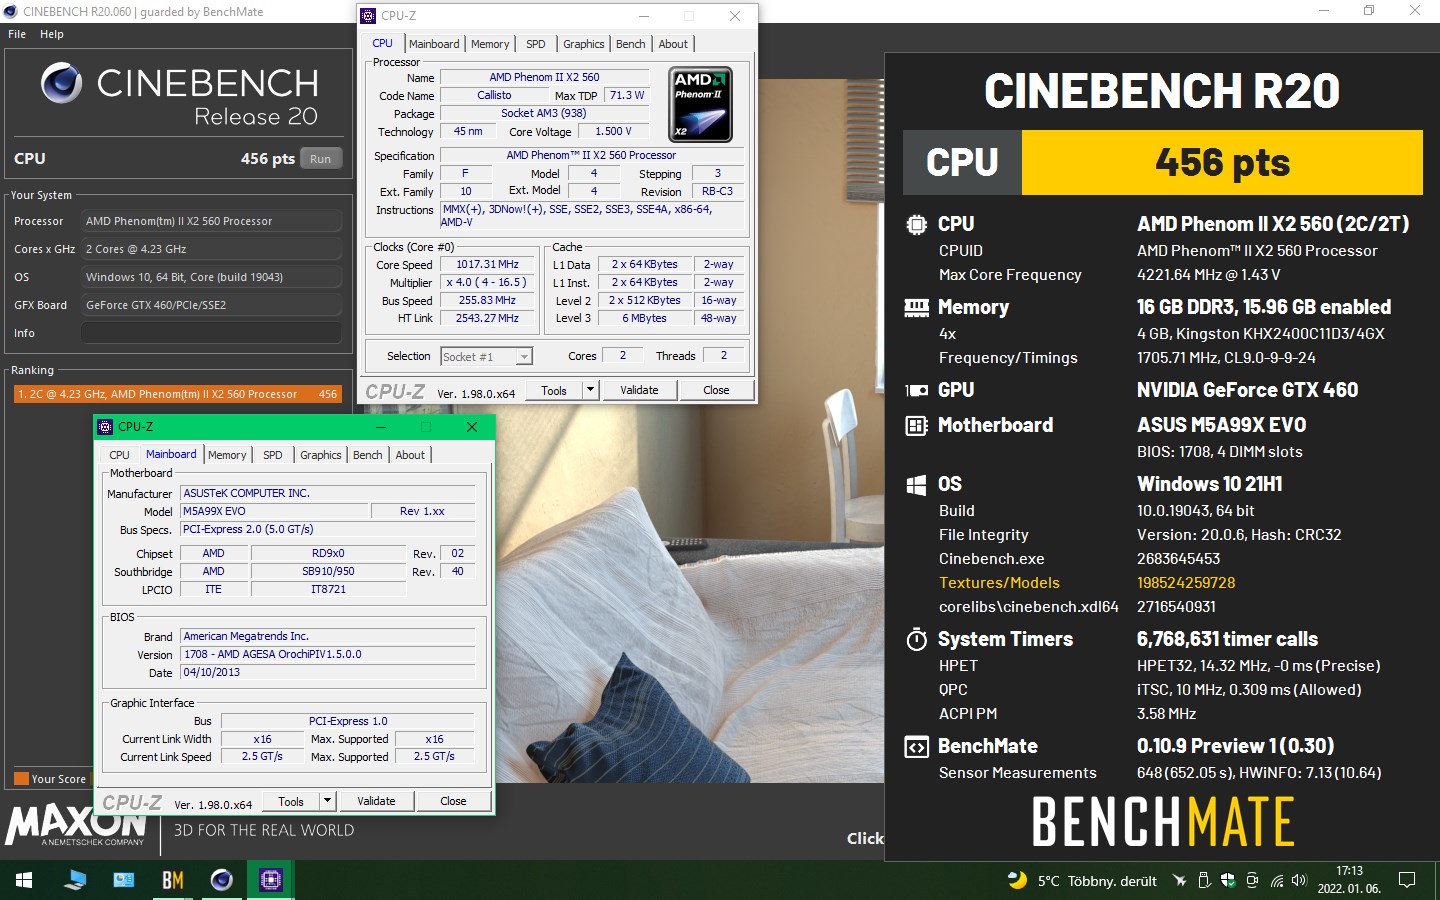
Task: Select About tab in white-titled CPU-Z window
Action: 673,44
